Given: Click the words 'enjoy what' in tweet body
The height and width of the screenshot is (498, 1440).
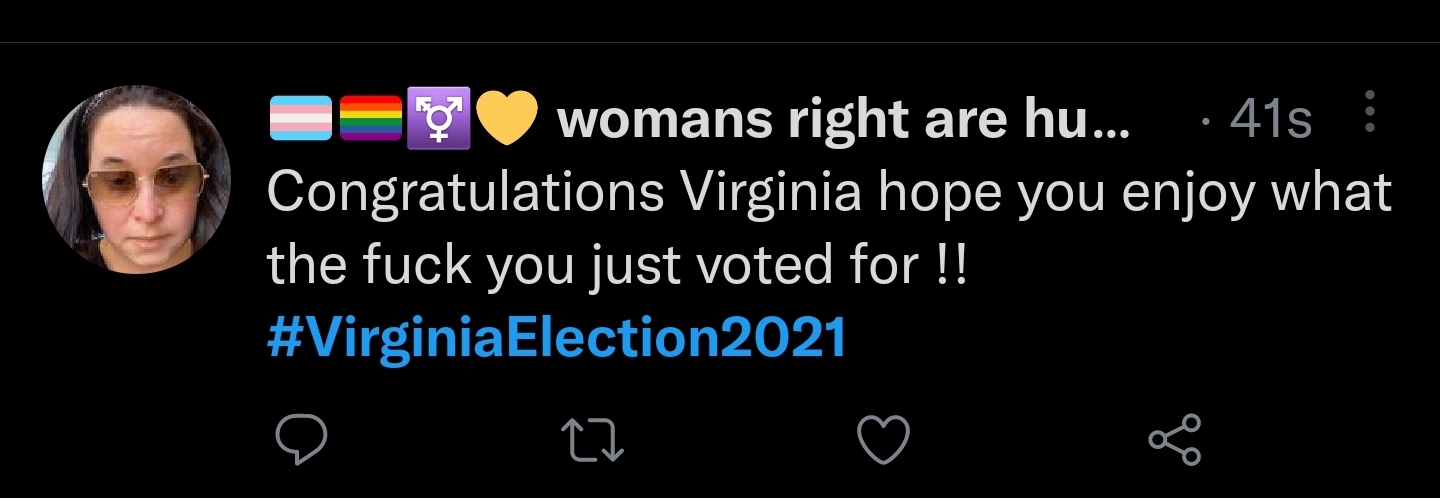Looking at the screenshot, I should tap(1257, 194).
